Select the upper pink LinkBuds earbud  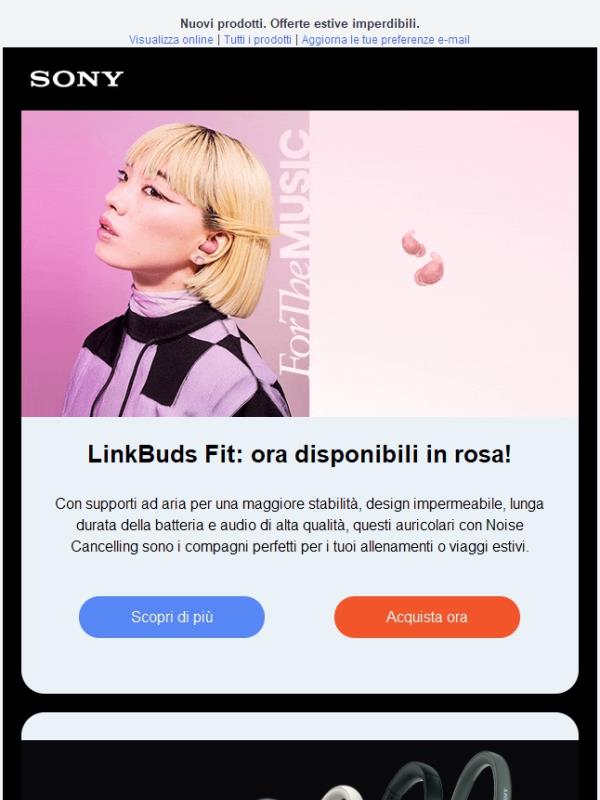pyautogui.click(x=412, y=243)
